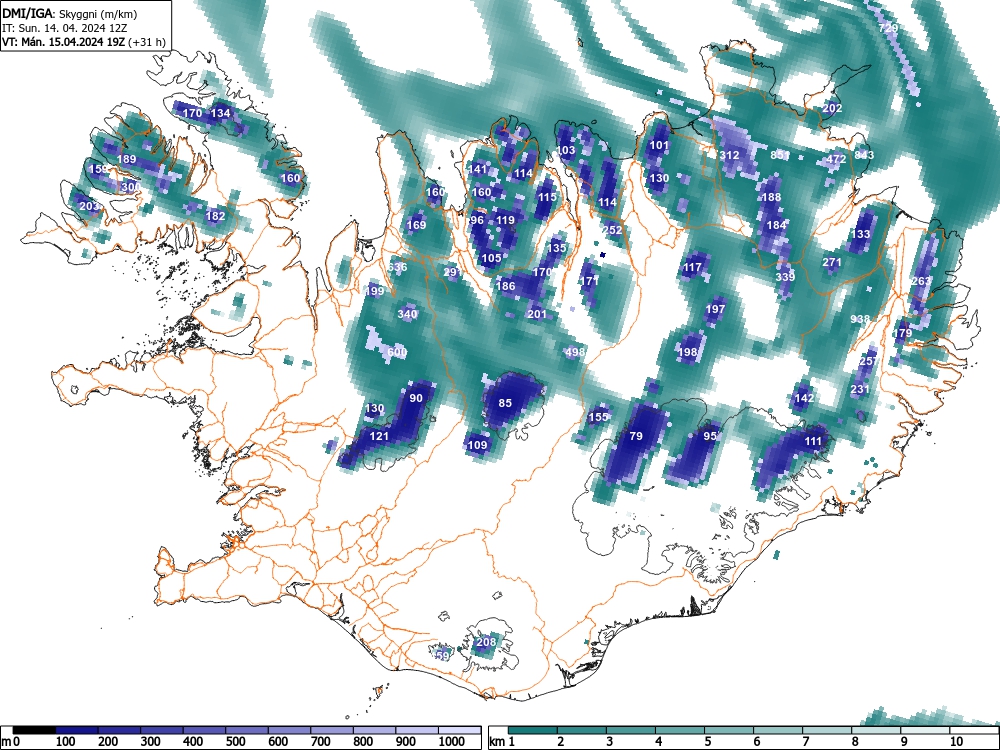Click the visibility value 182
Image resolution: width=1000 pixels, height=750 pixels.
click(216, 216)
